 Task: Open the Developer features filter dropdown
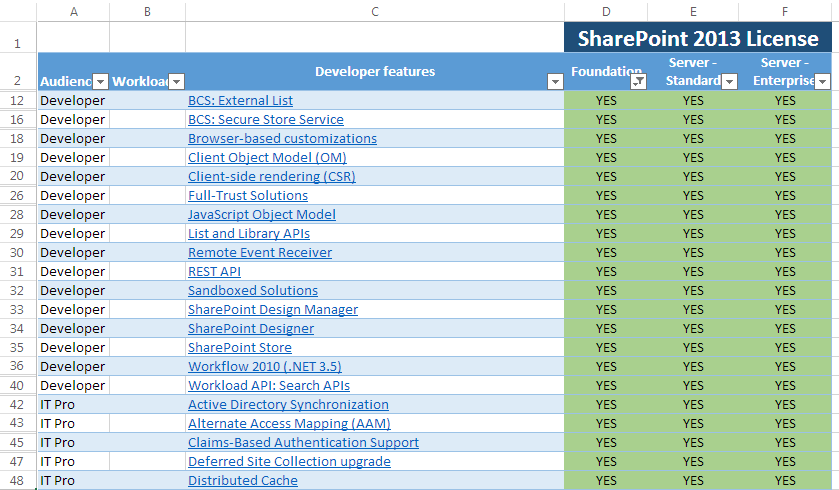tap(555, 81)
